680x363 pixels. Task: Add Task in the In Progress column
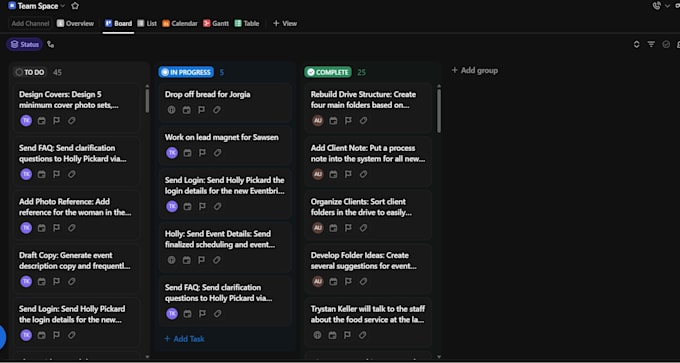[x=184, y=339]
